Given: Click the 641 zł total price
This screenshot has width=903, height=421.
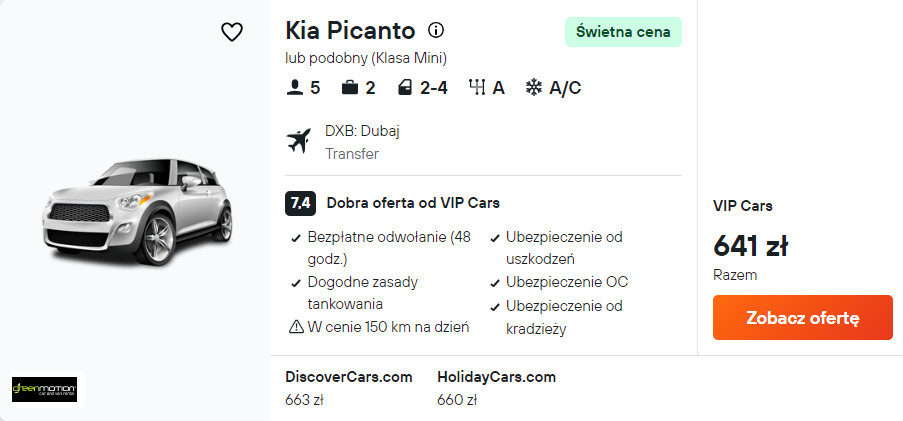Looking at the screenshot, I should [750, 246].
